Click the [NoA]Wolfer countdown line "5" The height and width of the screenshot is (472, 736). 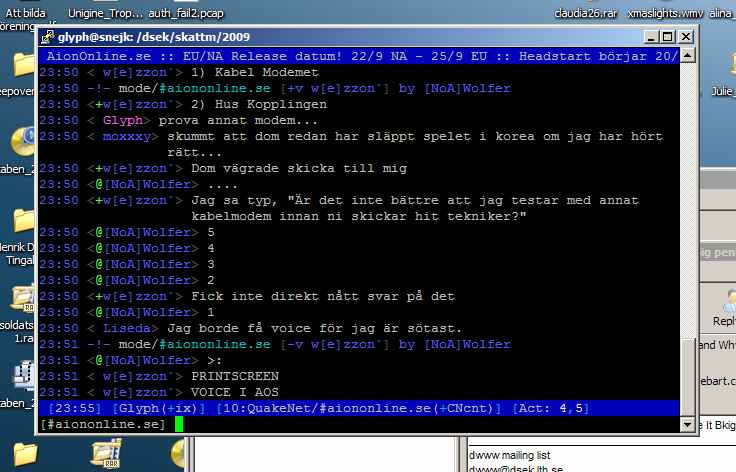coord(211,232)
